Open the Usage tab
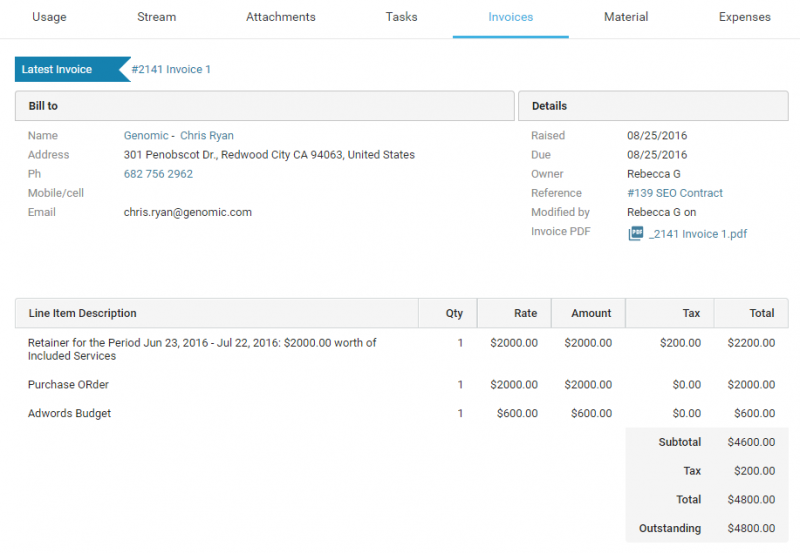The height and width of the screenshot is (553, 800). click(x=49, y=17)
